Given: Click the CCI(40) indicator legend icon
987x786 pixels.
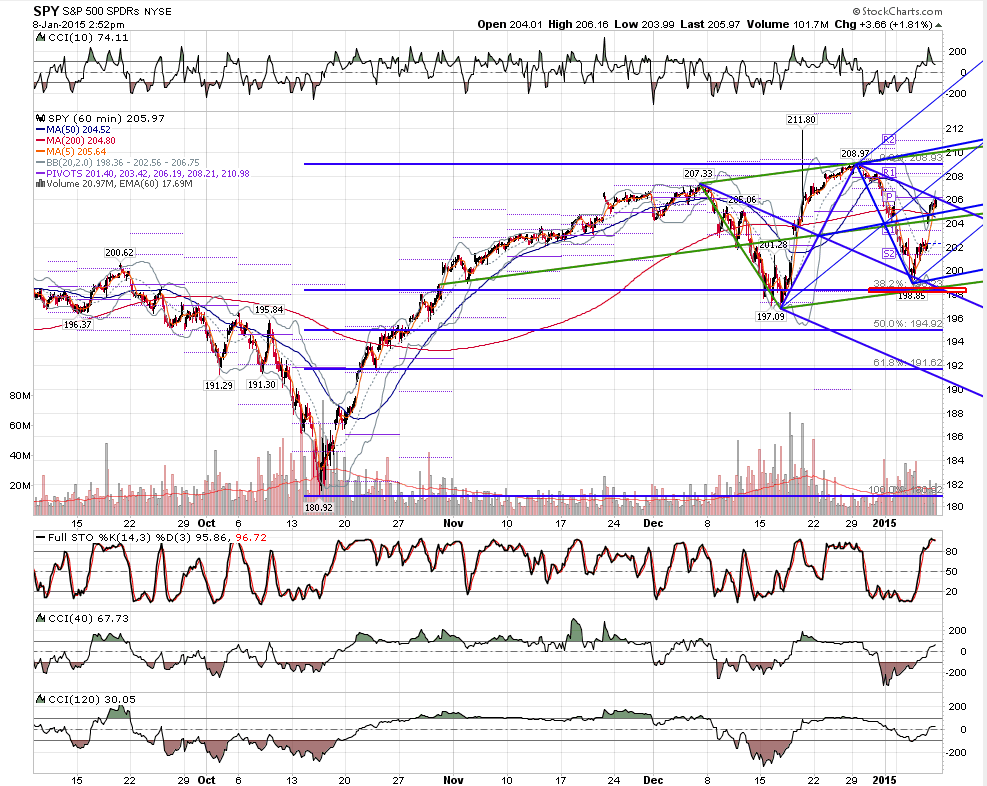Looking at the screenshot, I should [x=40, y=618].
